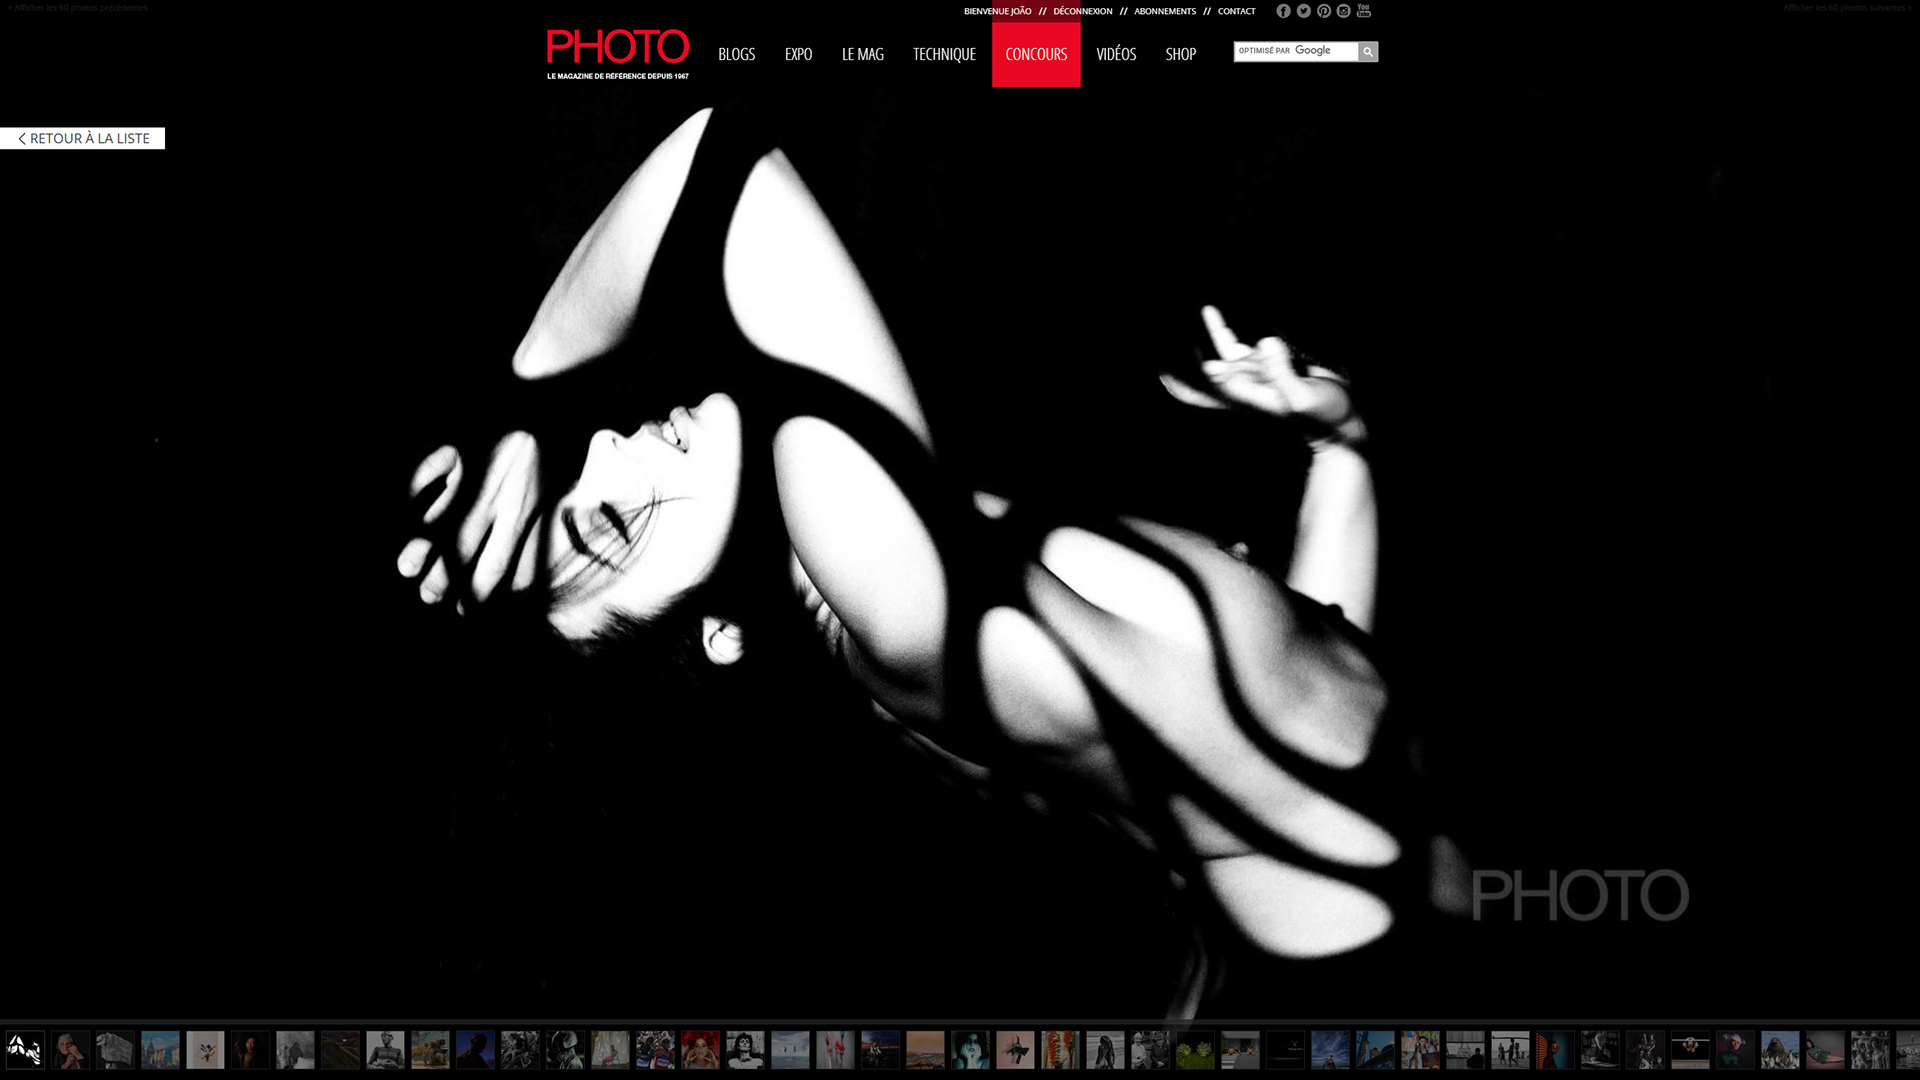Open the Expo menu item
1920x1080 pixels.
(x=798, y=54)
